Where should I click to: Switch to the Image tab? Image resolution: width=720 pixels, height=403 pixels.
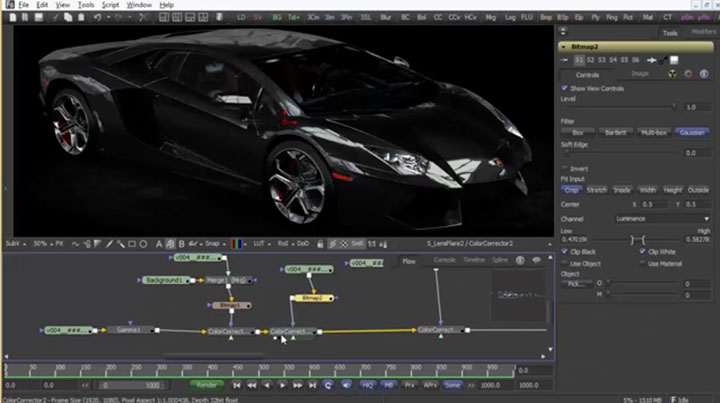640,73
